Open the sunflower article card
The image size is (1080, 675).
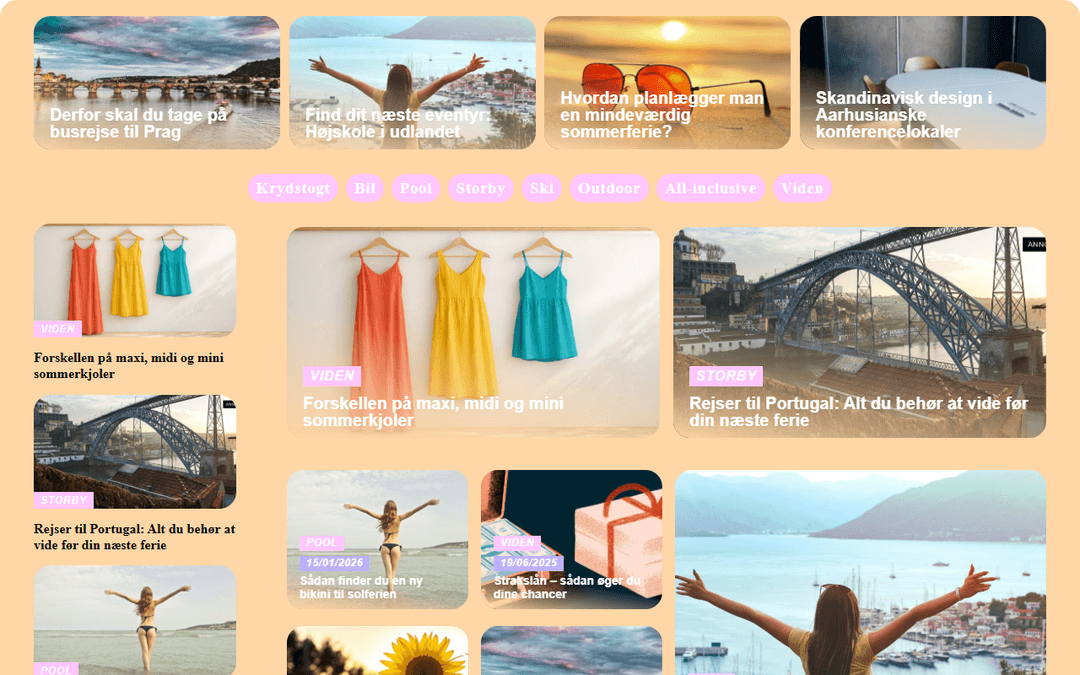tap(377, 650)
